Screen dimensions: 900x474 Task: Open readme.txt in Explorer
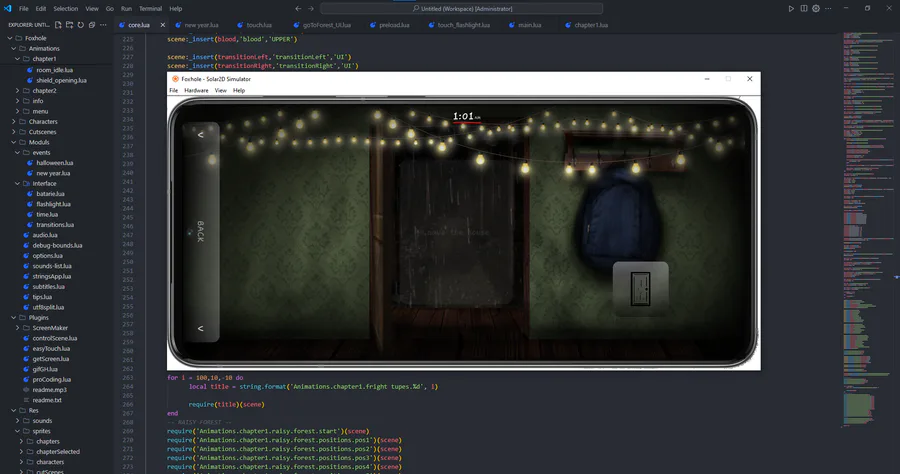point(47,400)
